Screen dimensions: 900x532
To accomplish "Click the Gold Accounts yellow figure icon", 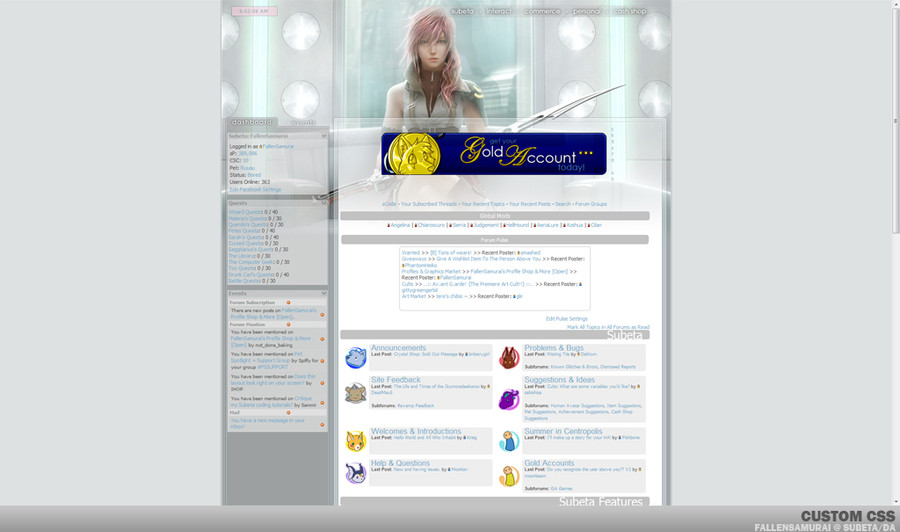I will click(509, 476).
